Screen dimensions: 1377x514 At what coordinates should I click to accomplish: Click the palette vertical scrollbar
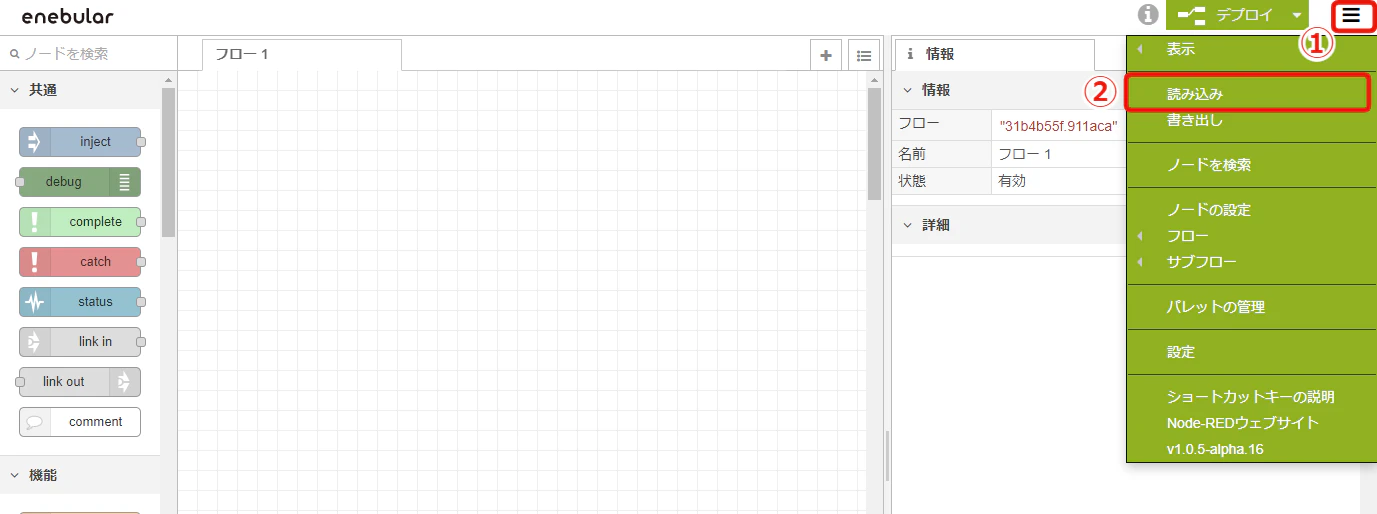pos(168,160)
